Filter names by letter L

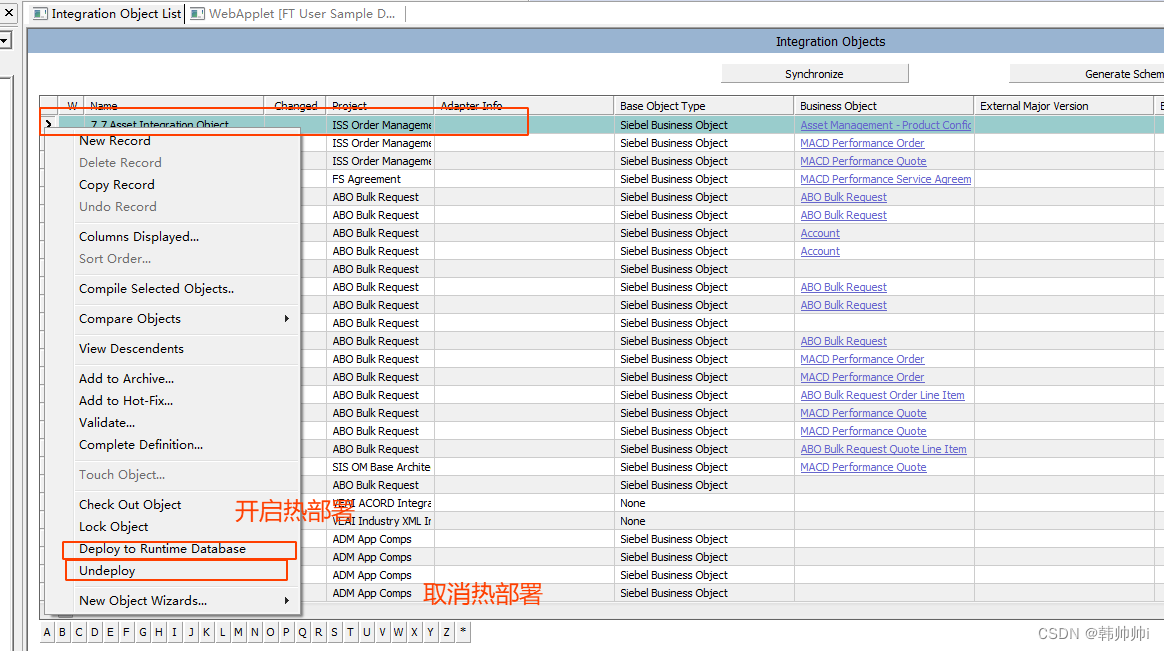tap(223, 632)
